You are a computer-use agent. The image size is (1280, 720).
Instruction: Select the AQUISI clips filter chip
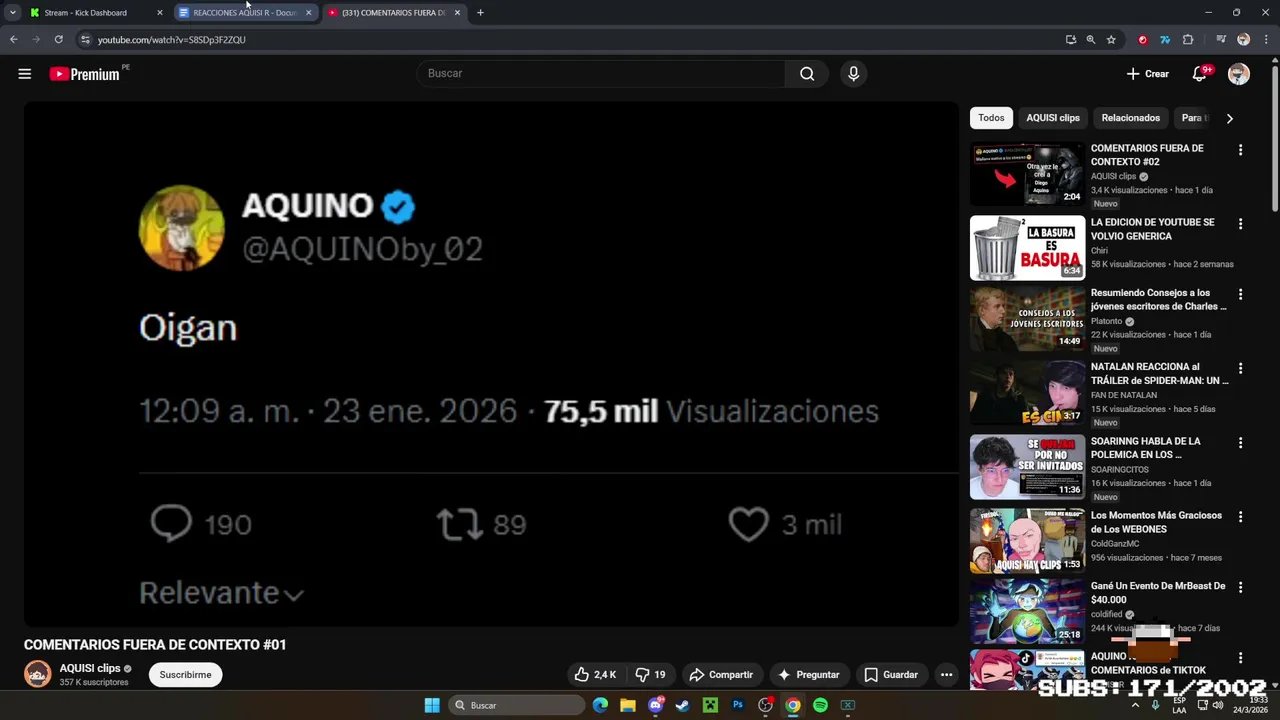click(1053, 118)
